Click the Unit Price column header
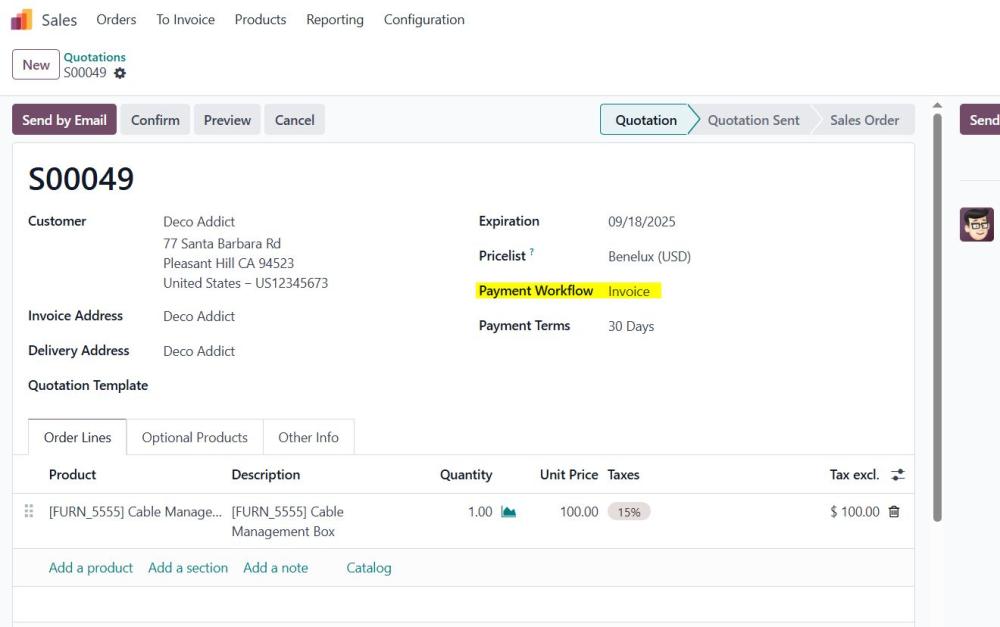The width and height of the screenshot is (1000, 627). [x=569, y=475]
